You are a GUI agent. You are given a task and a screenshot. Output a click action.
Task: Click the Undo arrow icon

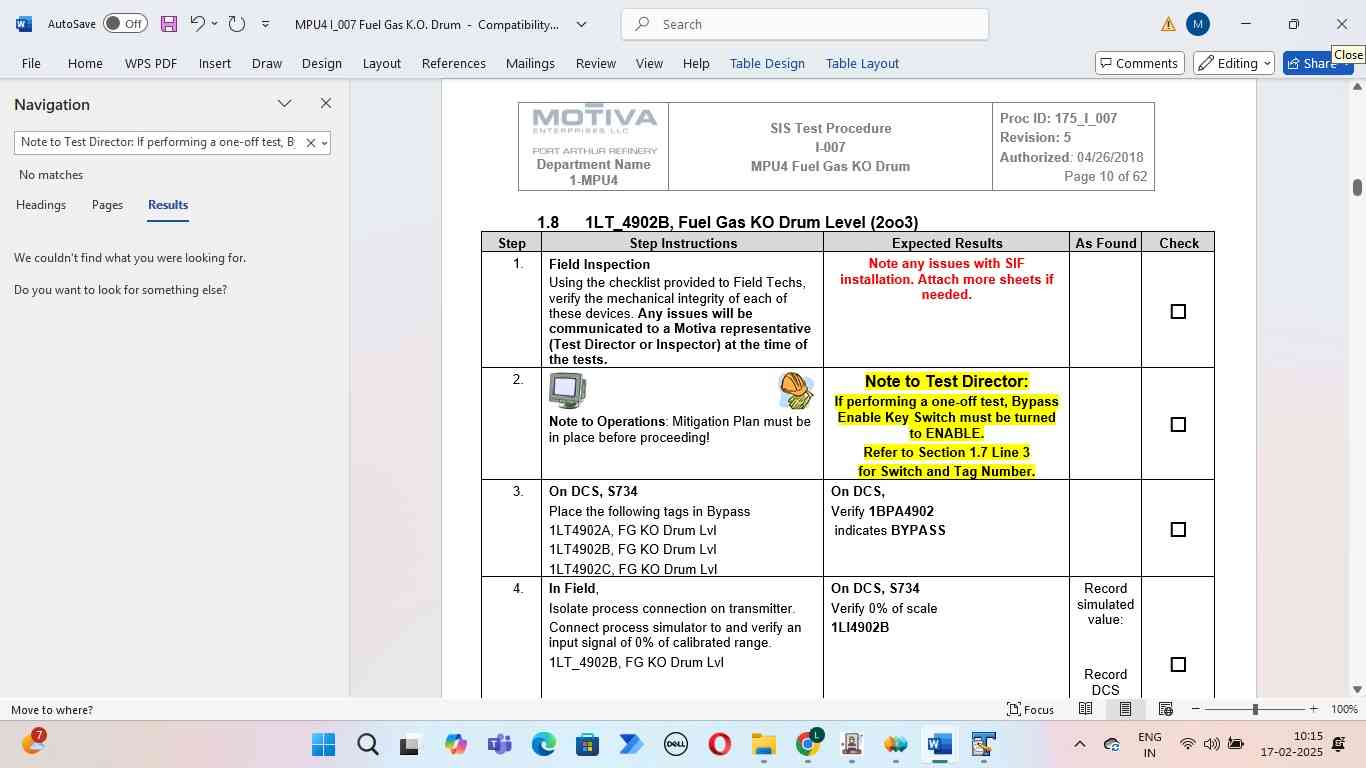[197, 24]
